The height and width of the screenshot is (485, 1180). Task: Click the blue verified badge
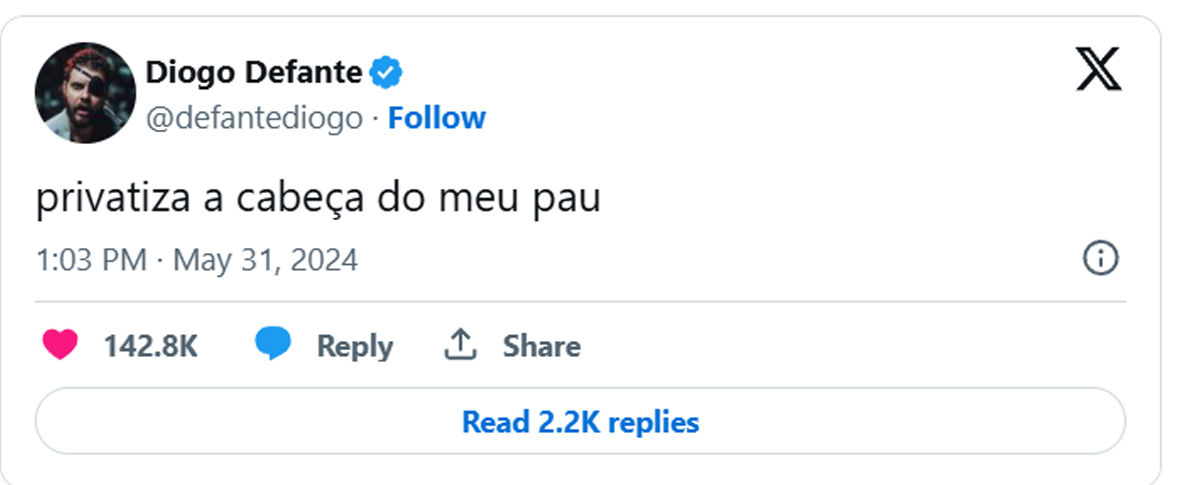coord(386,72)
